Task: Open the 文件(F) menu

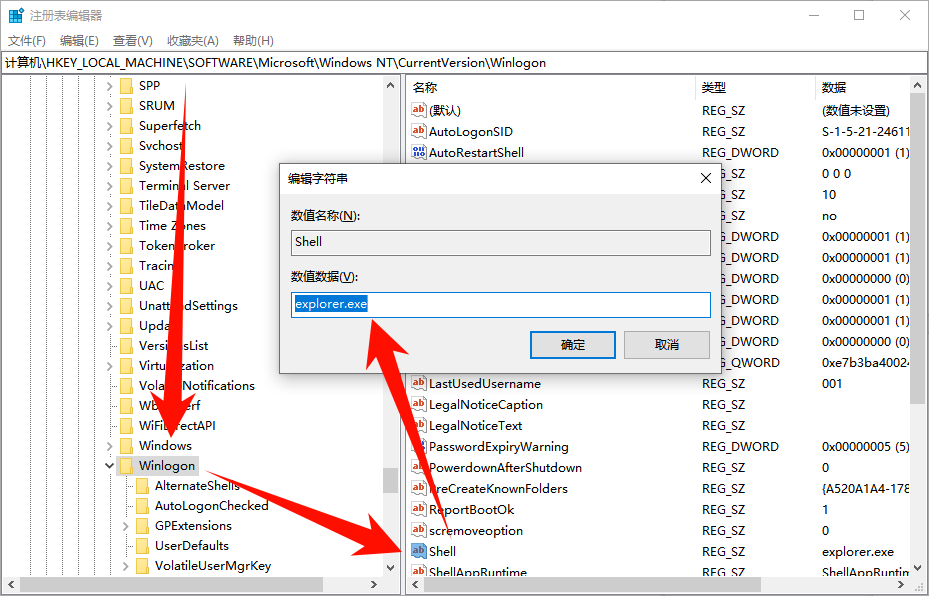Action: [x=27, y=41]
